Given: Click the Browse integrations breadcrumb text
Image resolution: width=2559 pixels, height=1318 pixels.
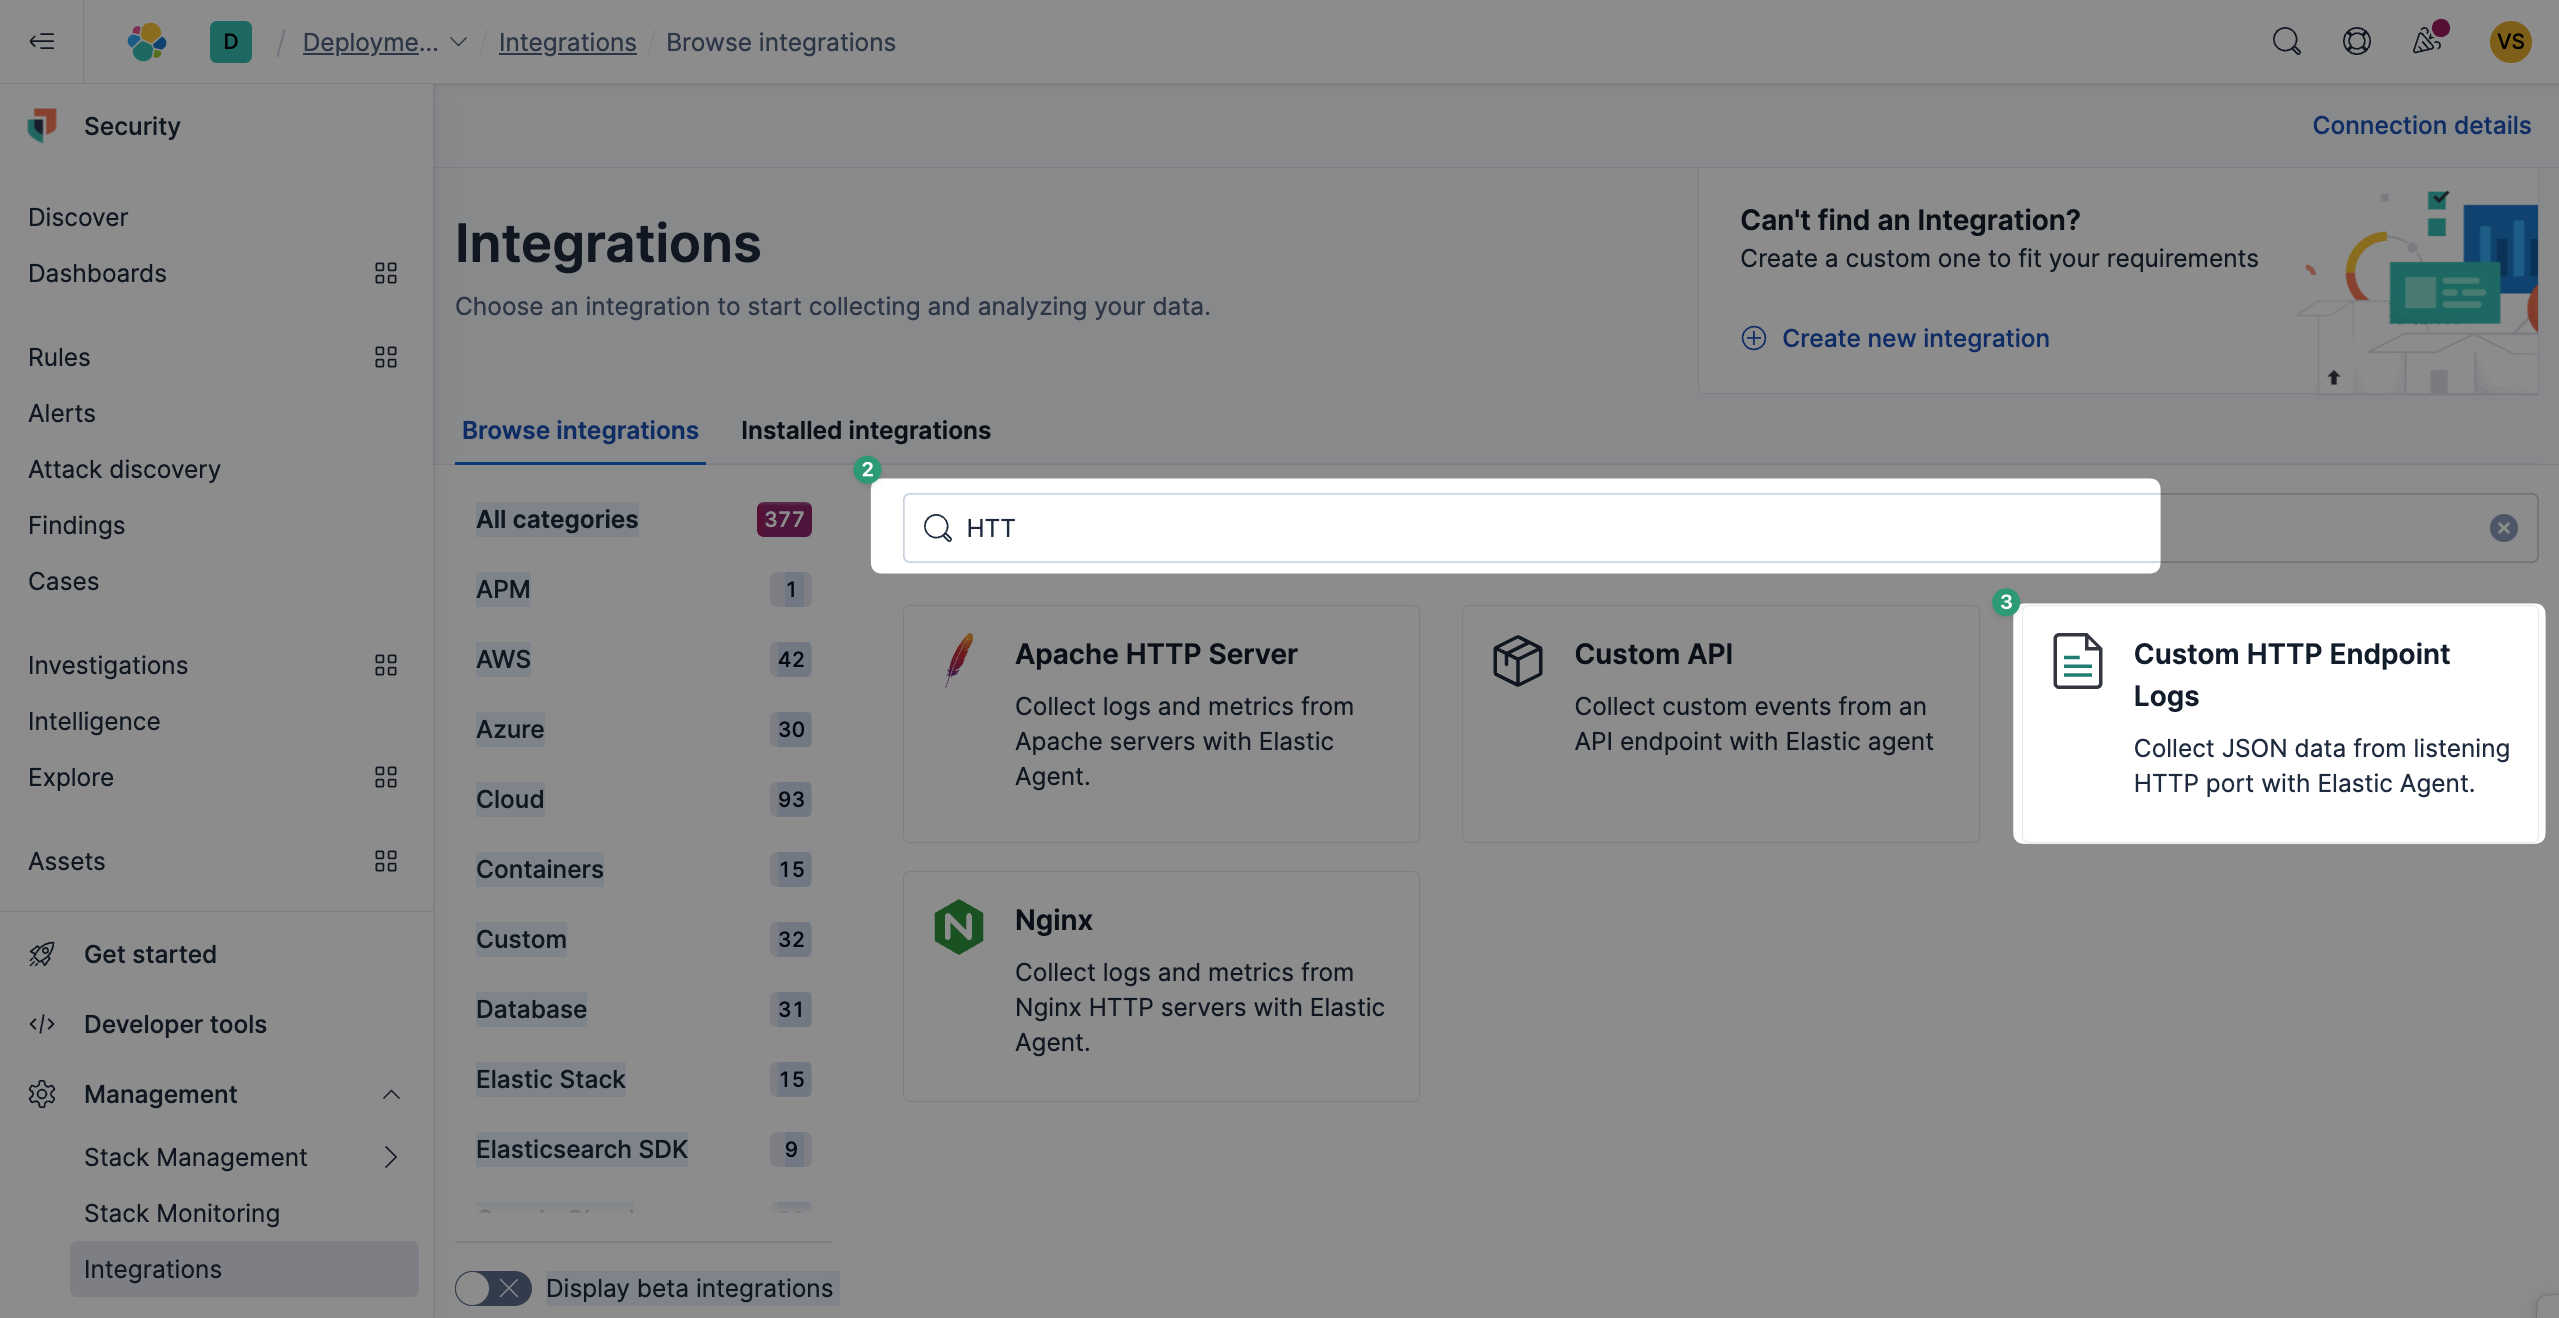Looking at the screenshot, I should point(781,42).
